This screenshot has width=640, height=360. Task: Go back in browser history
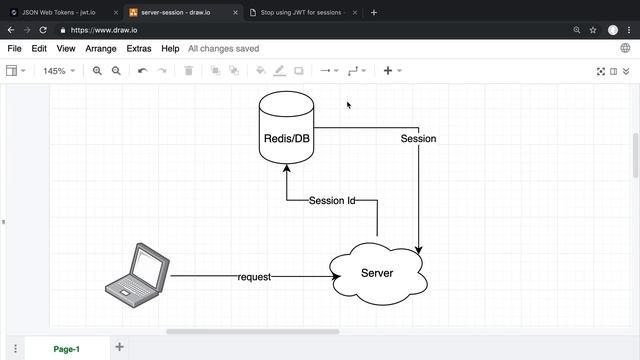tap(11, 30)
